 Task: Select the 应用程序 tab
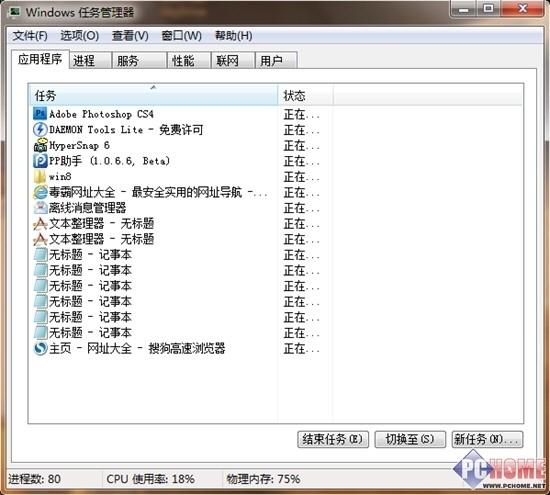(x=40, y=59)
